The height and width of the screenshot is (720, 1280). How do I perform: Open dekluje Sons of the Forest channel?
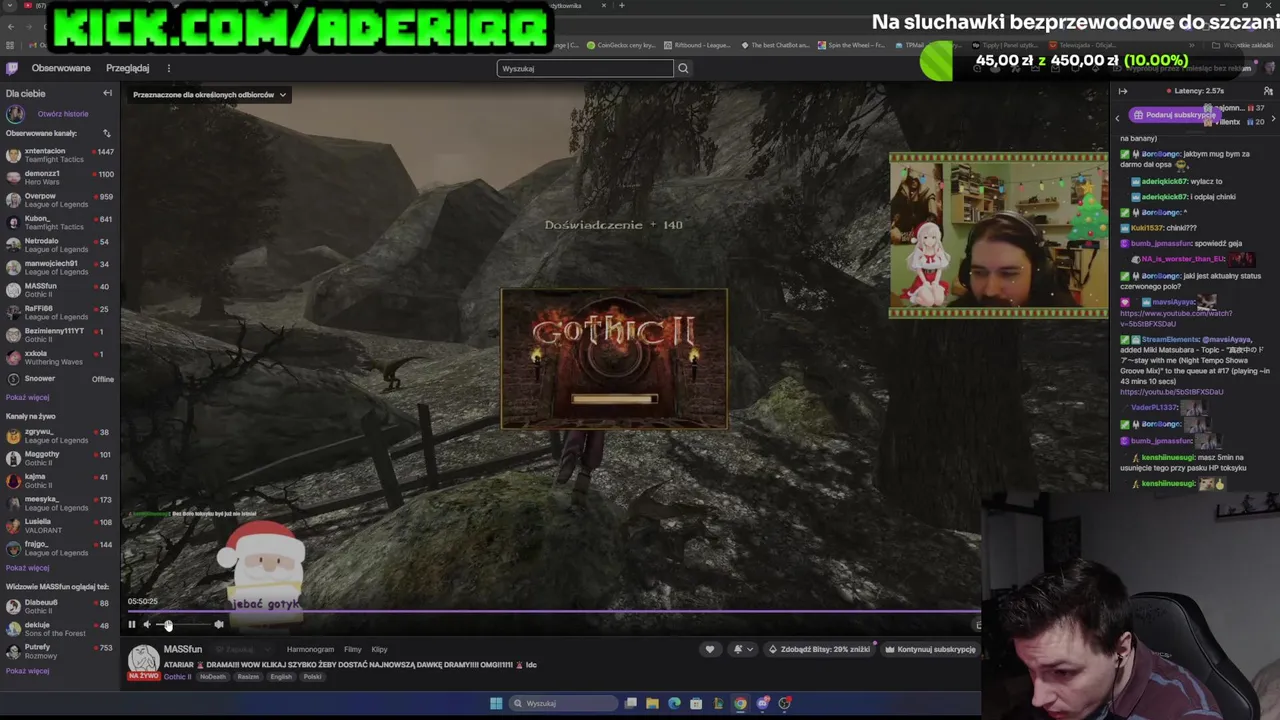(x=60, y=629)
